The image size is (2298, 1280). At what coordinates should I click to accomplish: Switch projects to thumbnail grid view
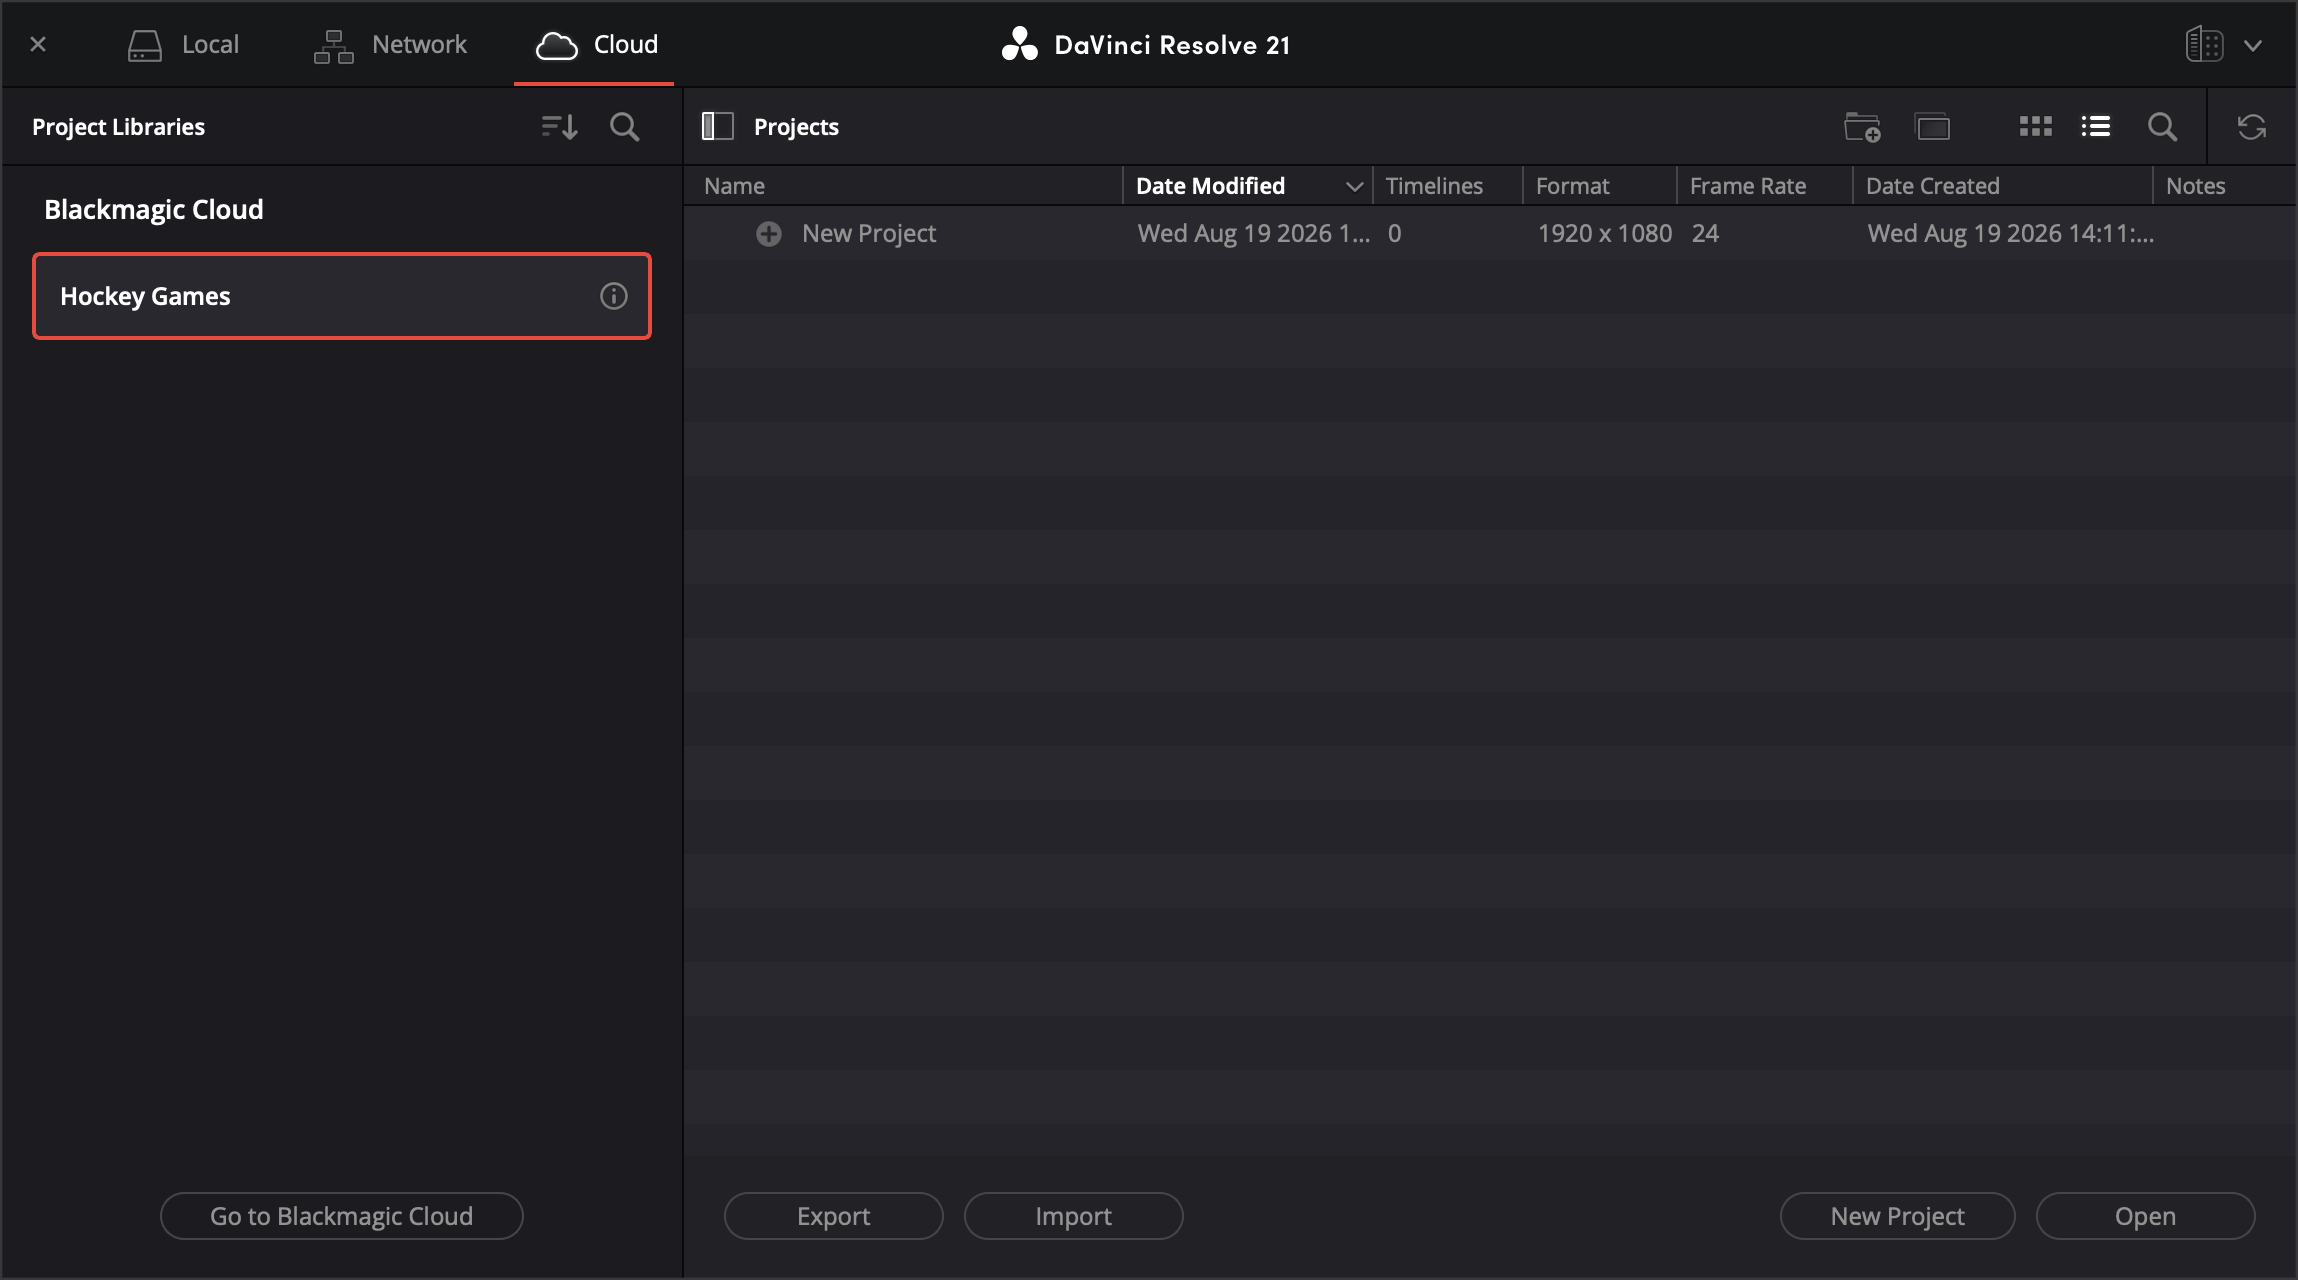[x=2035, y=126]
